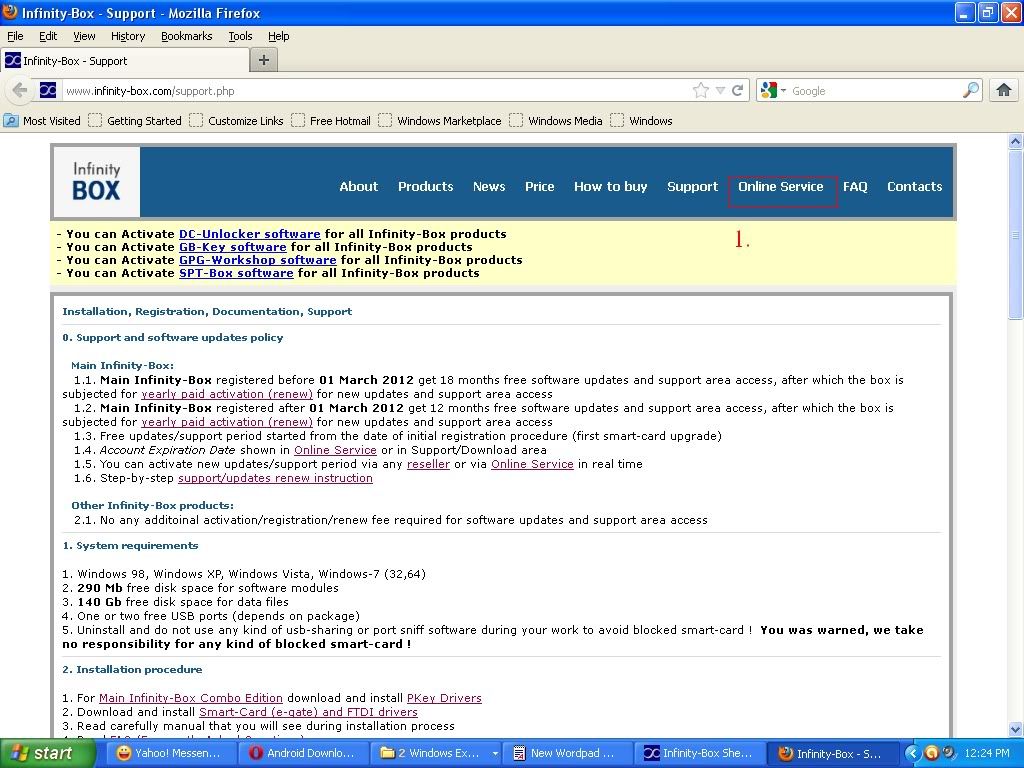Go to the Contacts page
The height and width of the screenshot is (768, 1024).
(x=914, y=187)
